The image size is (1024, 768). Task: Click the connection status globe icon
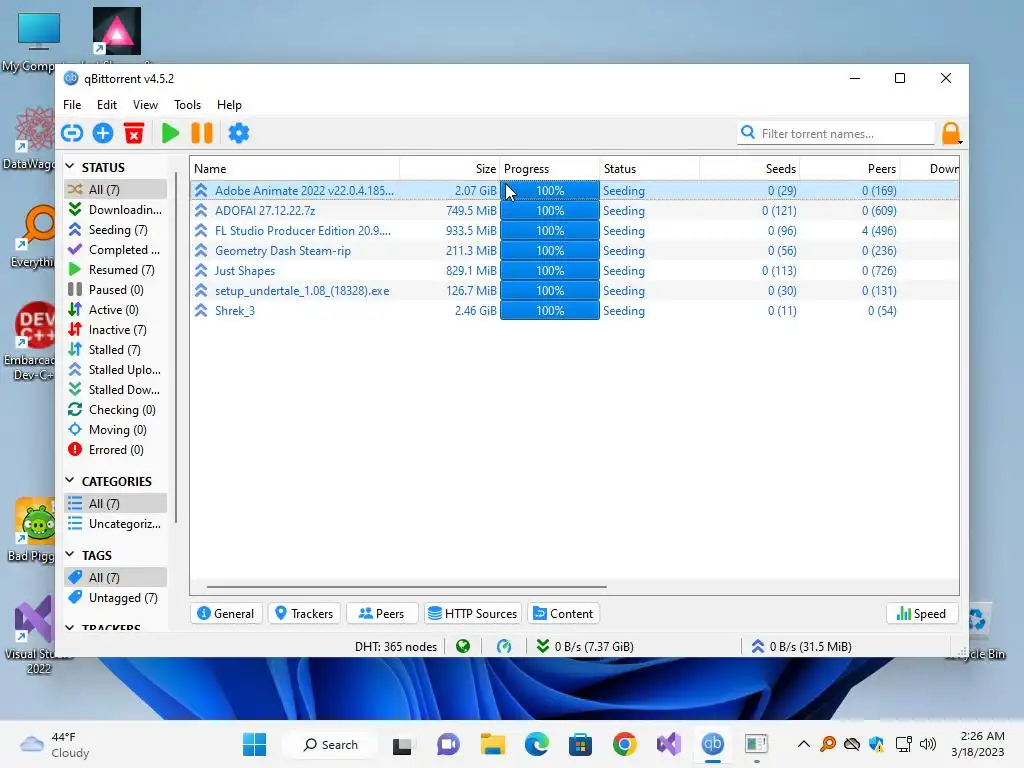click(x=463, y=647)
